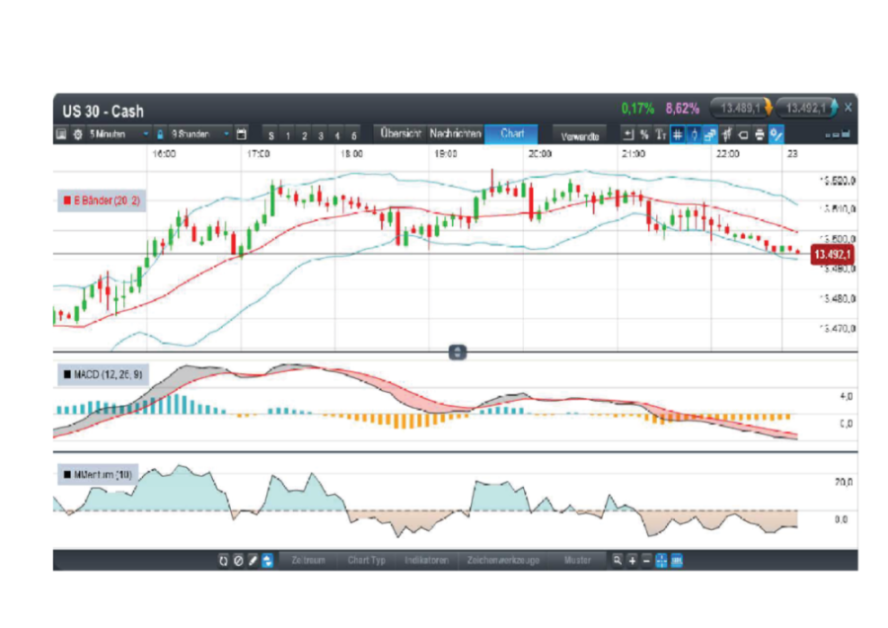Zoom in with the plus icon

point(632,561)
